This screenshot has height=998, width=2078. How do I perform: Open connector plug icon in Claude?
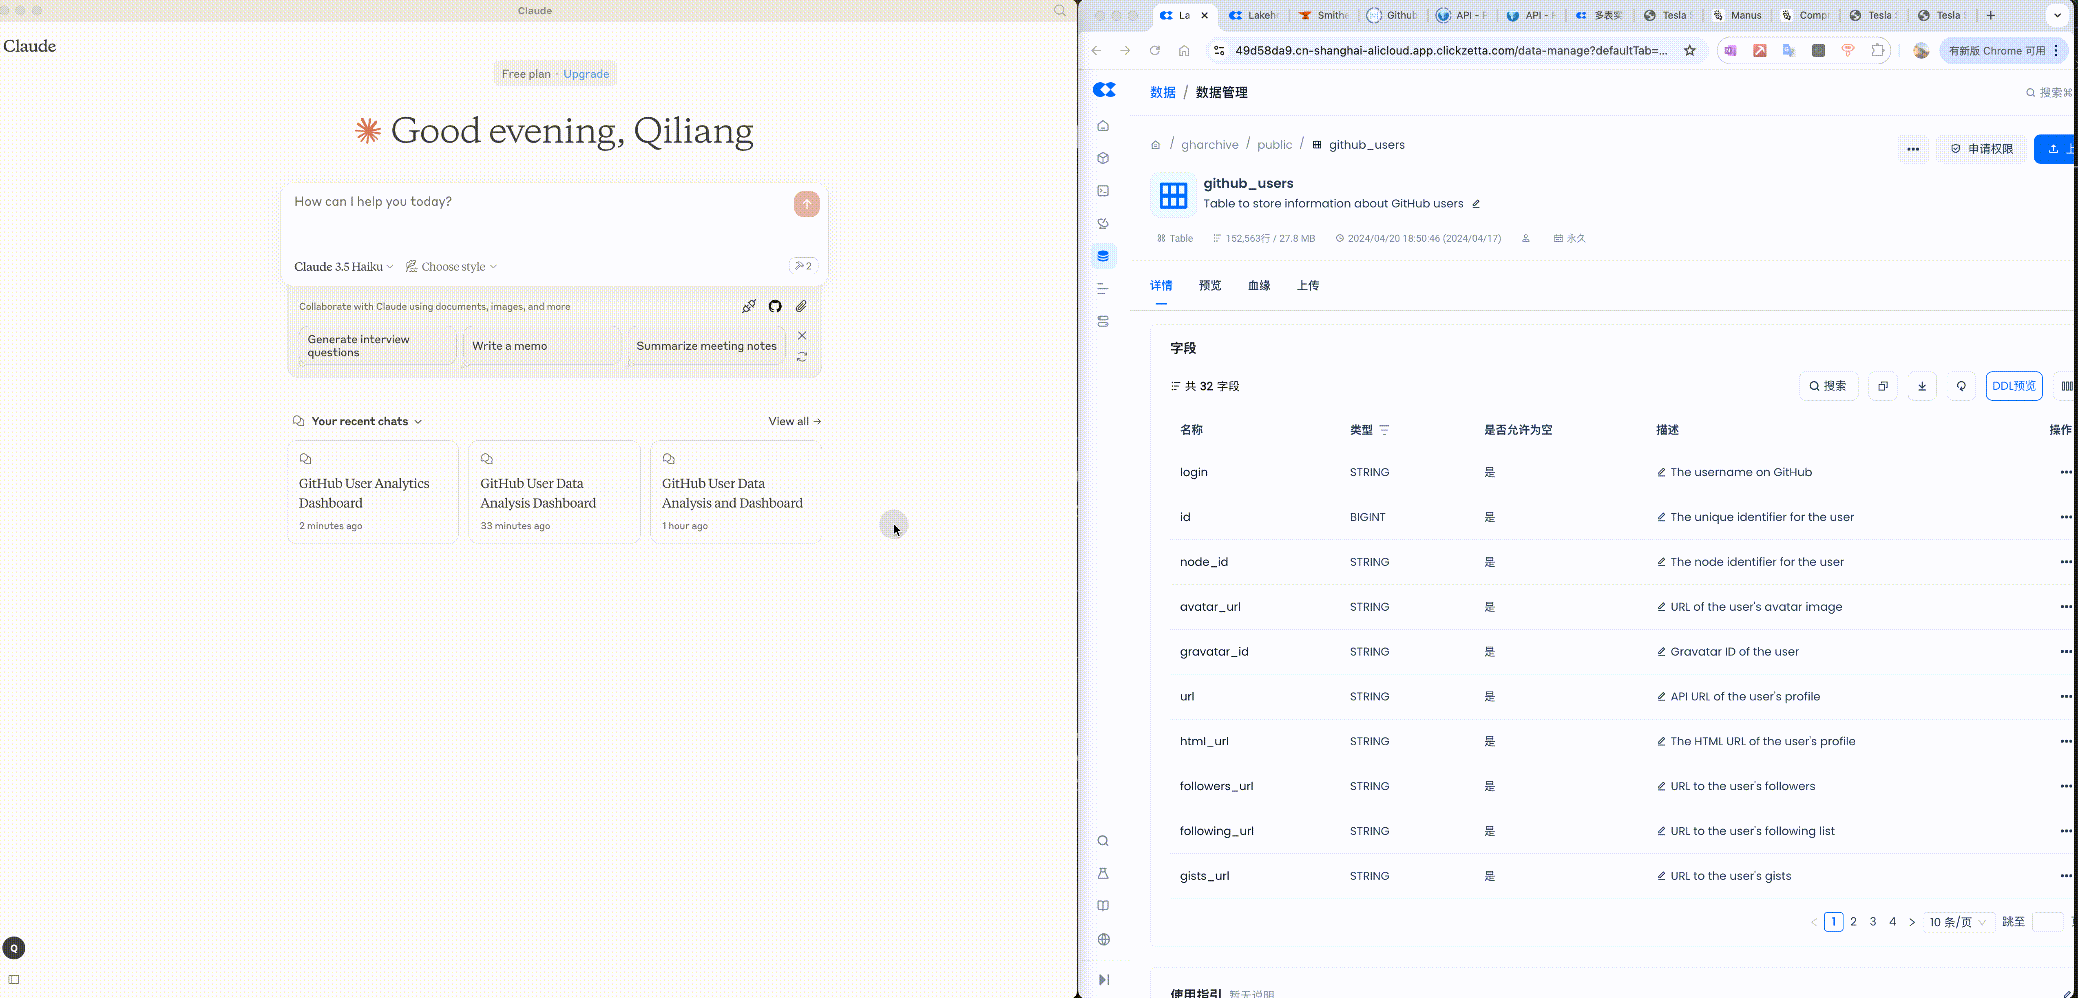tap(749, 307)
